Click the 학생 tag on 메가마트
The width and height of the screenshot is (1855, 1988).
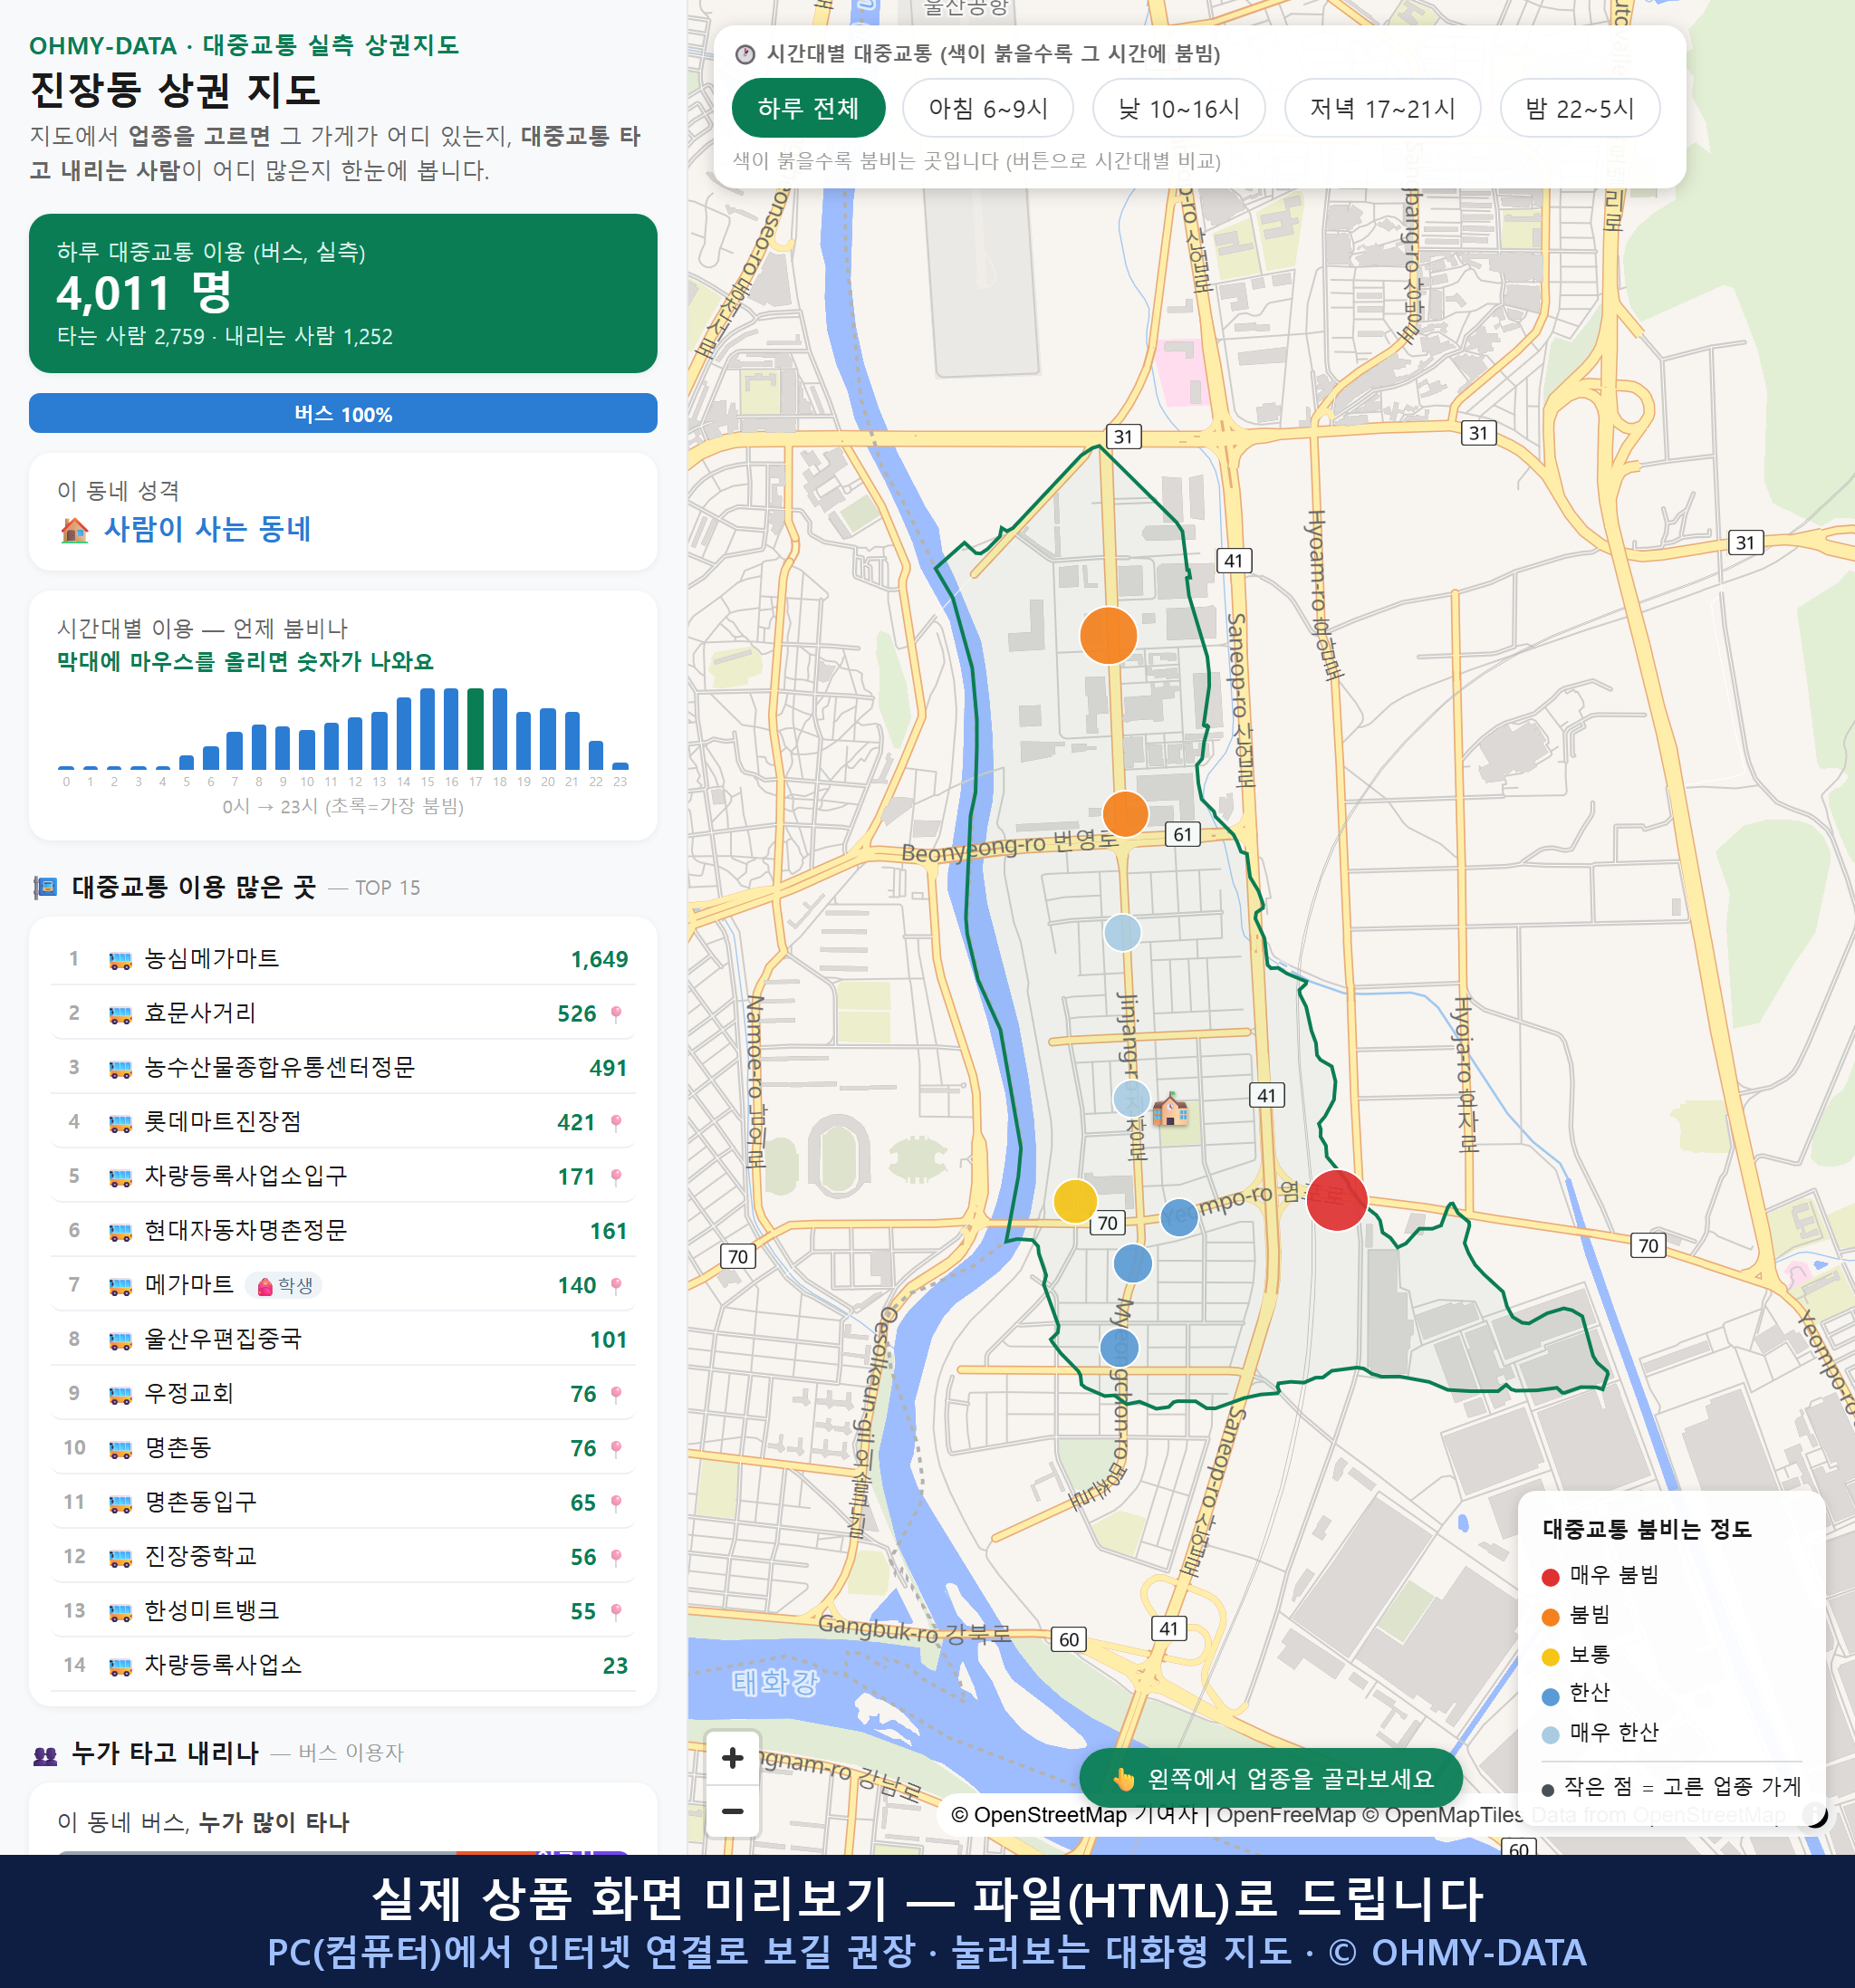tap(285, 1285)
